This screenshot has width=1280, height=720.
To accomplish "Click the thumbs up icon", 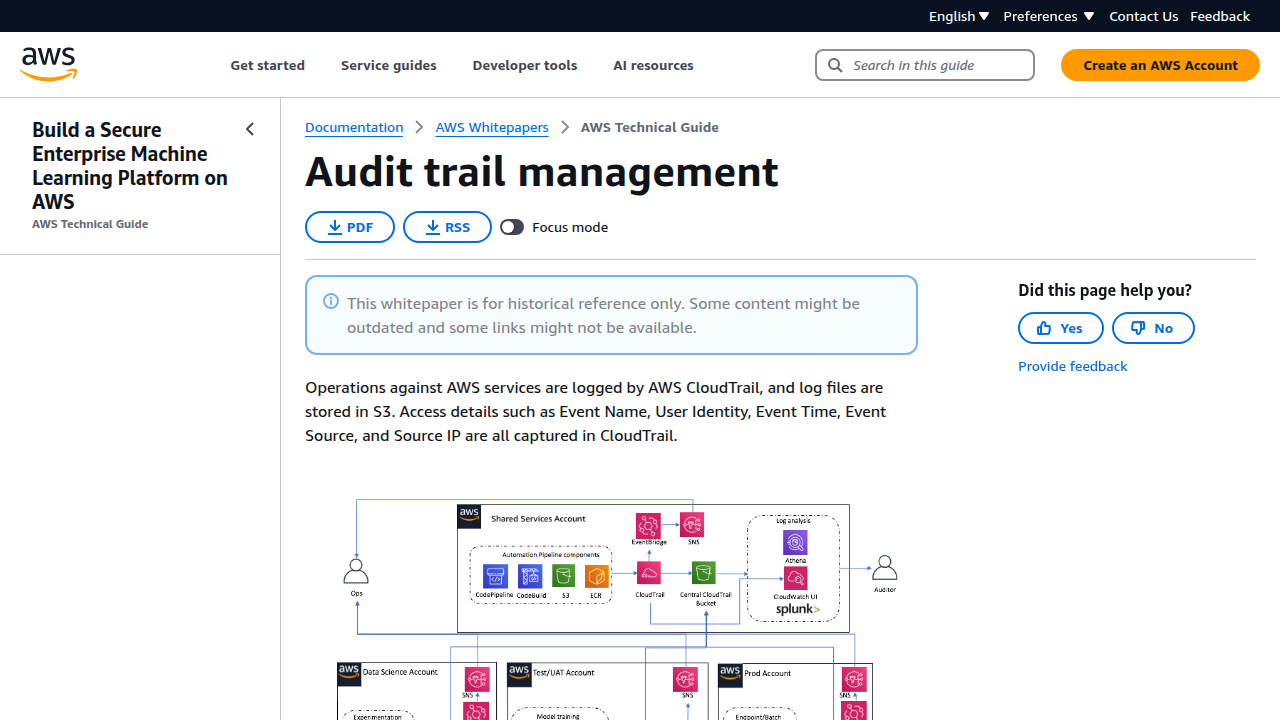I will [1044, 328].
